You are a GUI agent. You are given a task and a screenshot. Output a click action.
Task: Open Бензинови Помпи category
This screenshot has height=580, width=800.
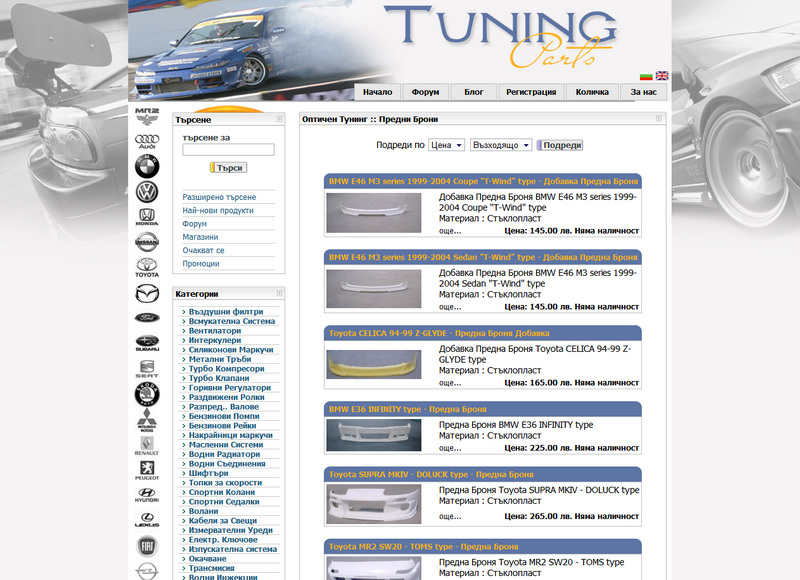pos(224,416)
